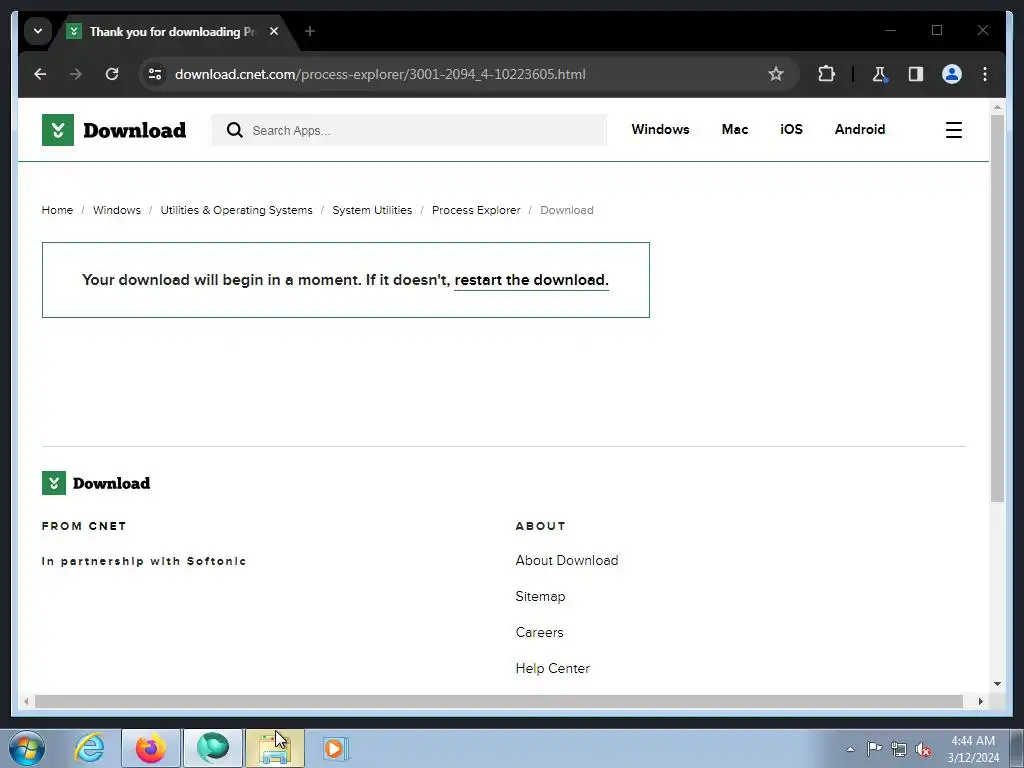Open Careers footer link

click(539, 632)
